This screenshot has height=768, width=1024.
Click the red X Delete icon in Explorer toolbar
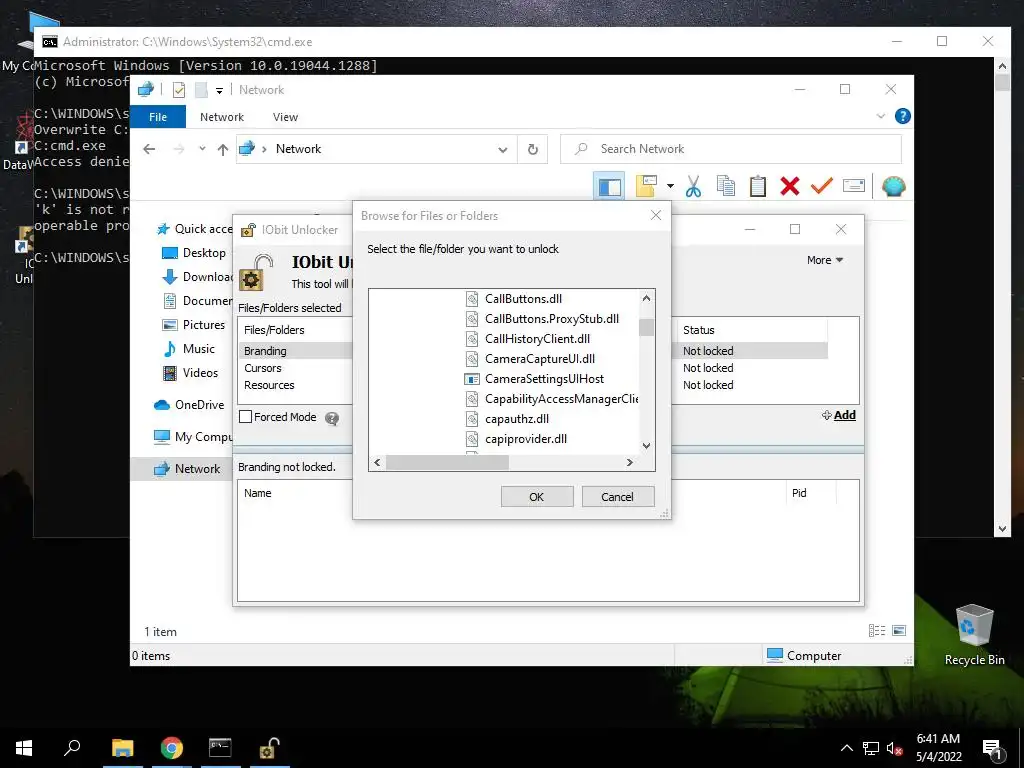point(790,186)
